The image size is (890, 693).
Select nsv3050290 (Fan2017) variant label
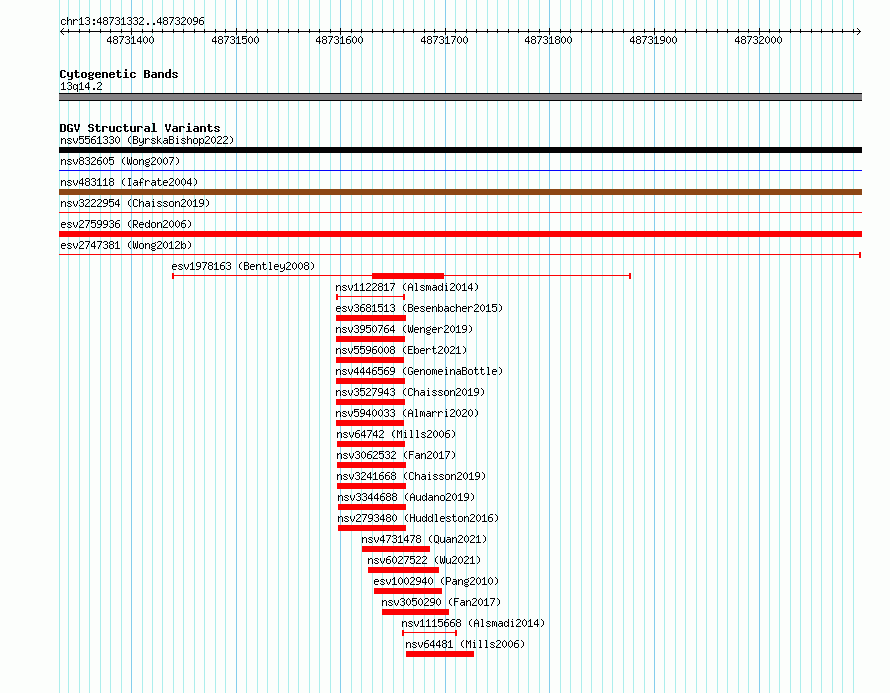[x=441, y=602]
